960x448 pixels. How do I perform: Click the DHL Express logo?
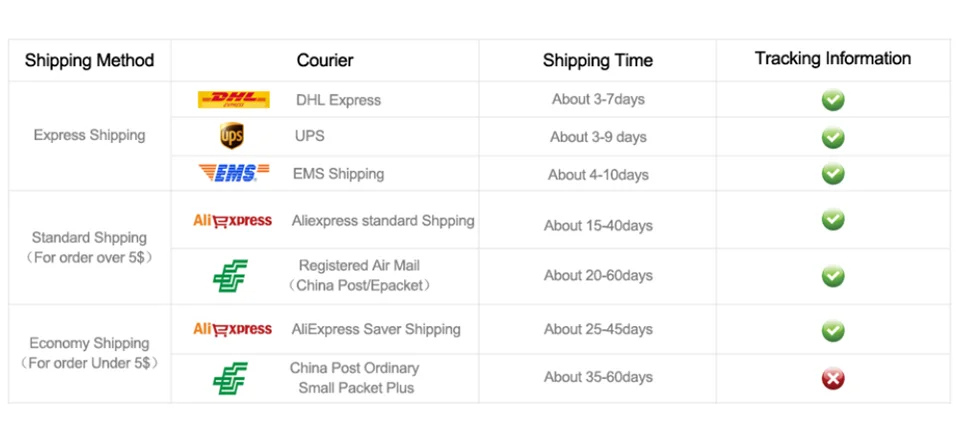[233, 99]
